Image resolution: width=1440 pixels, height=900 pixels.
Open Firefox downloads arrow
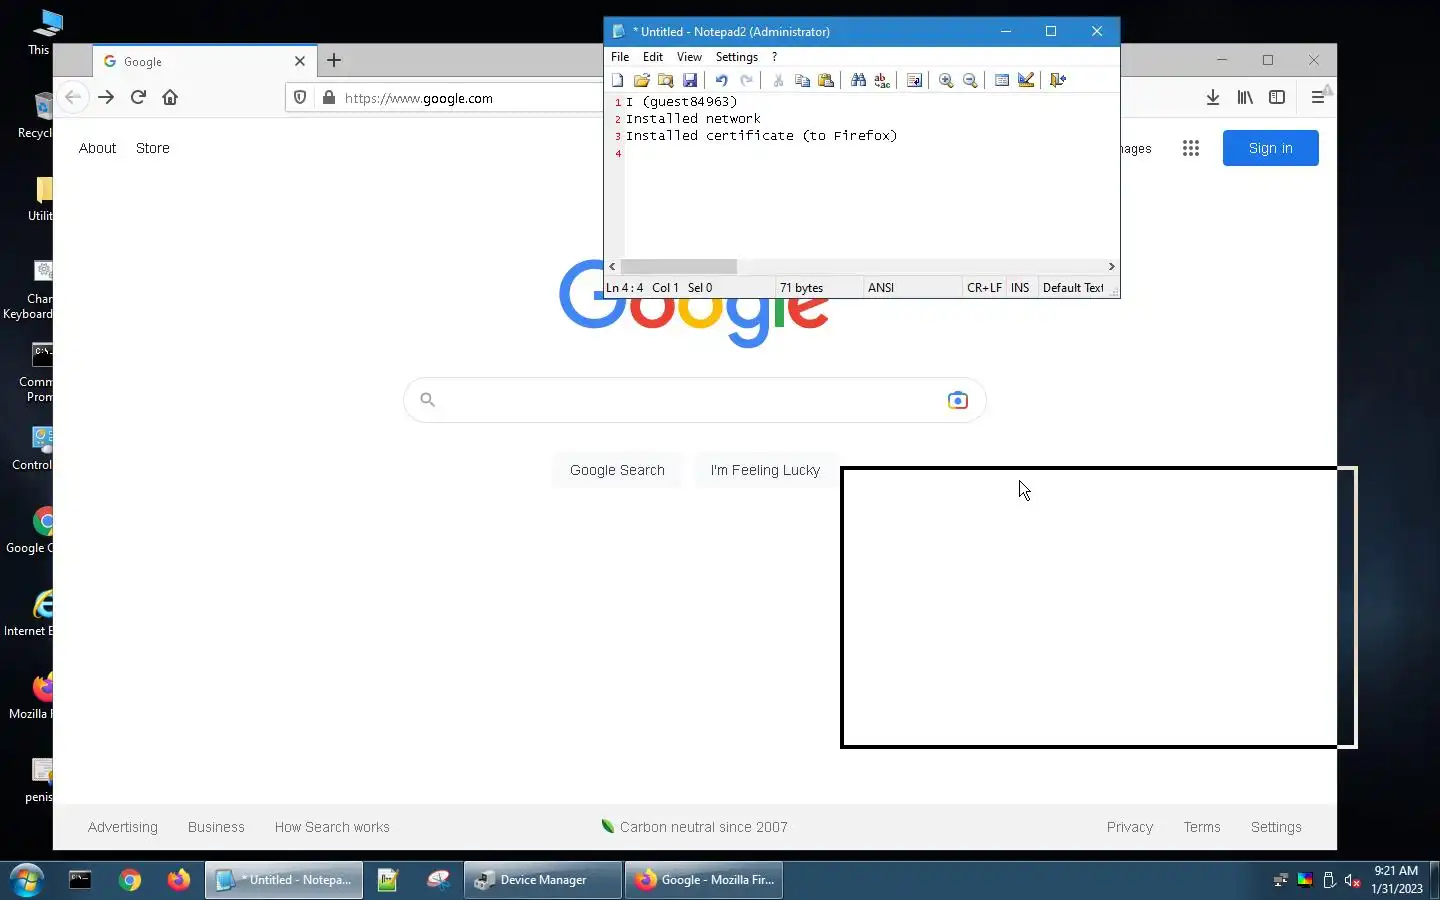click(x=1212, y=97)
